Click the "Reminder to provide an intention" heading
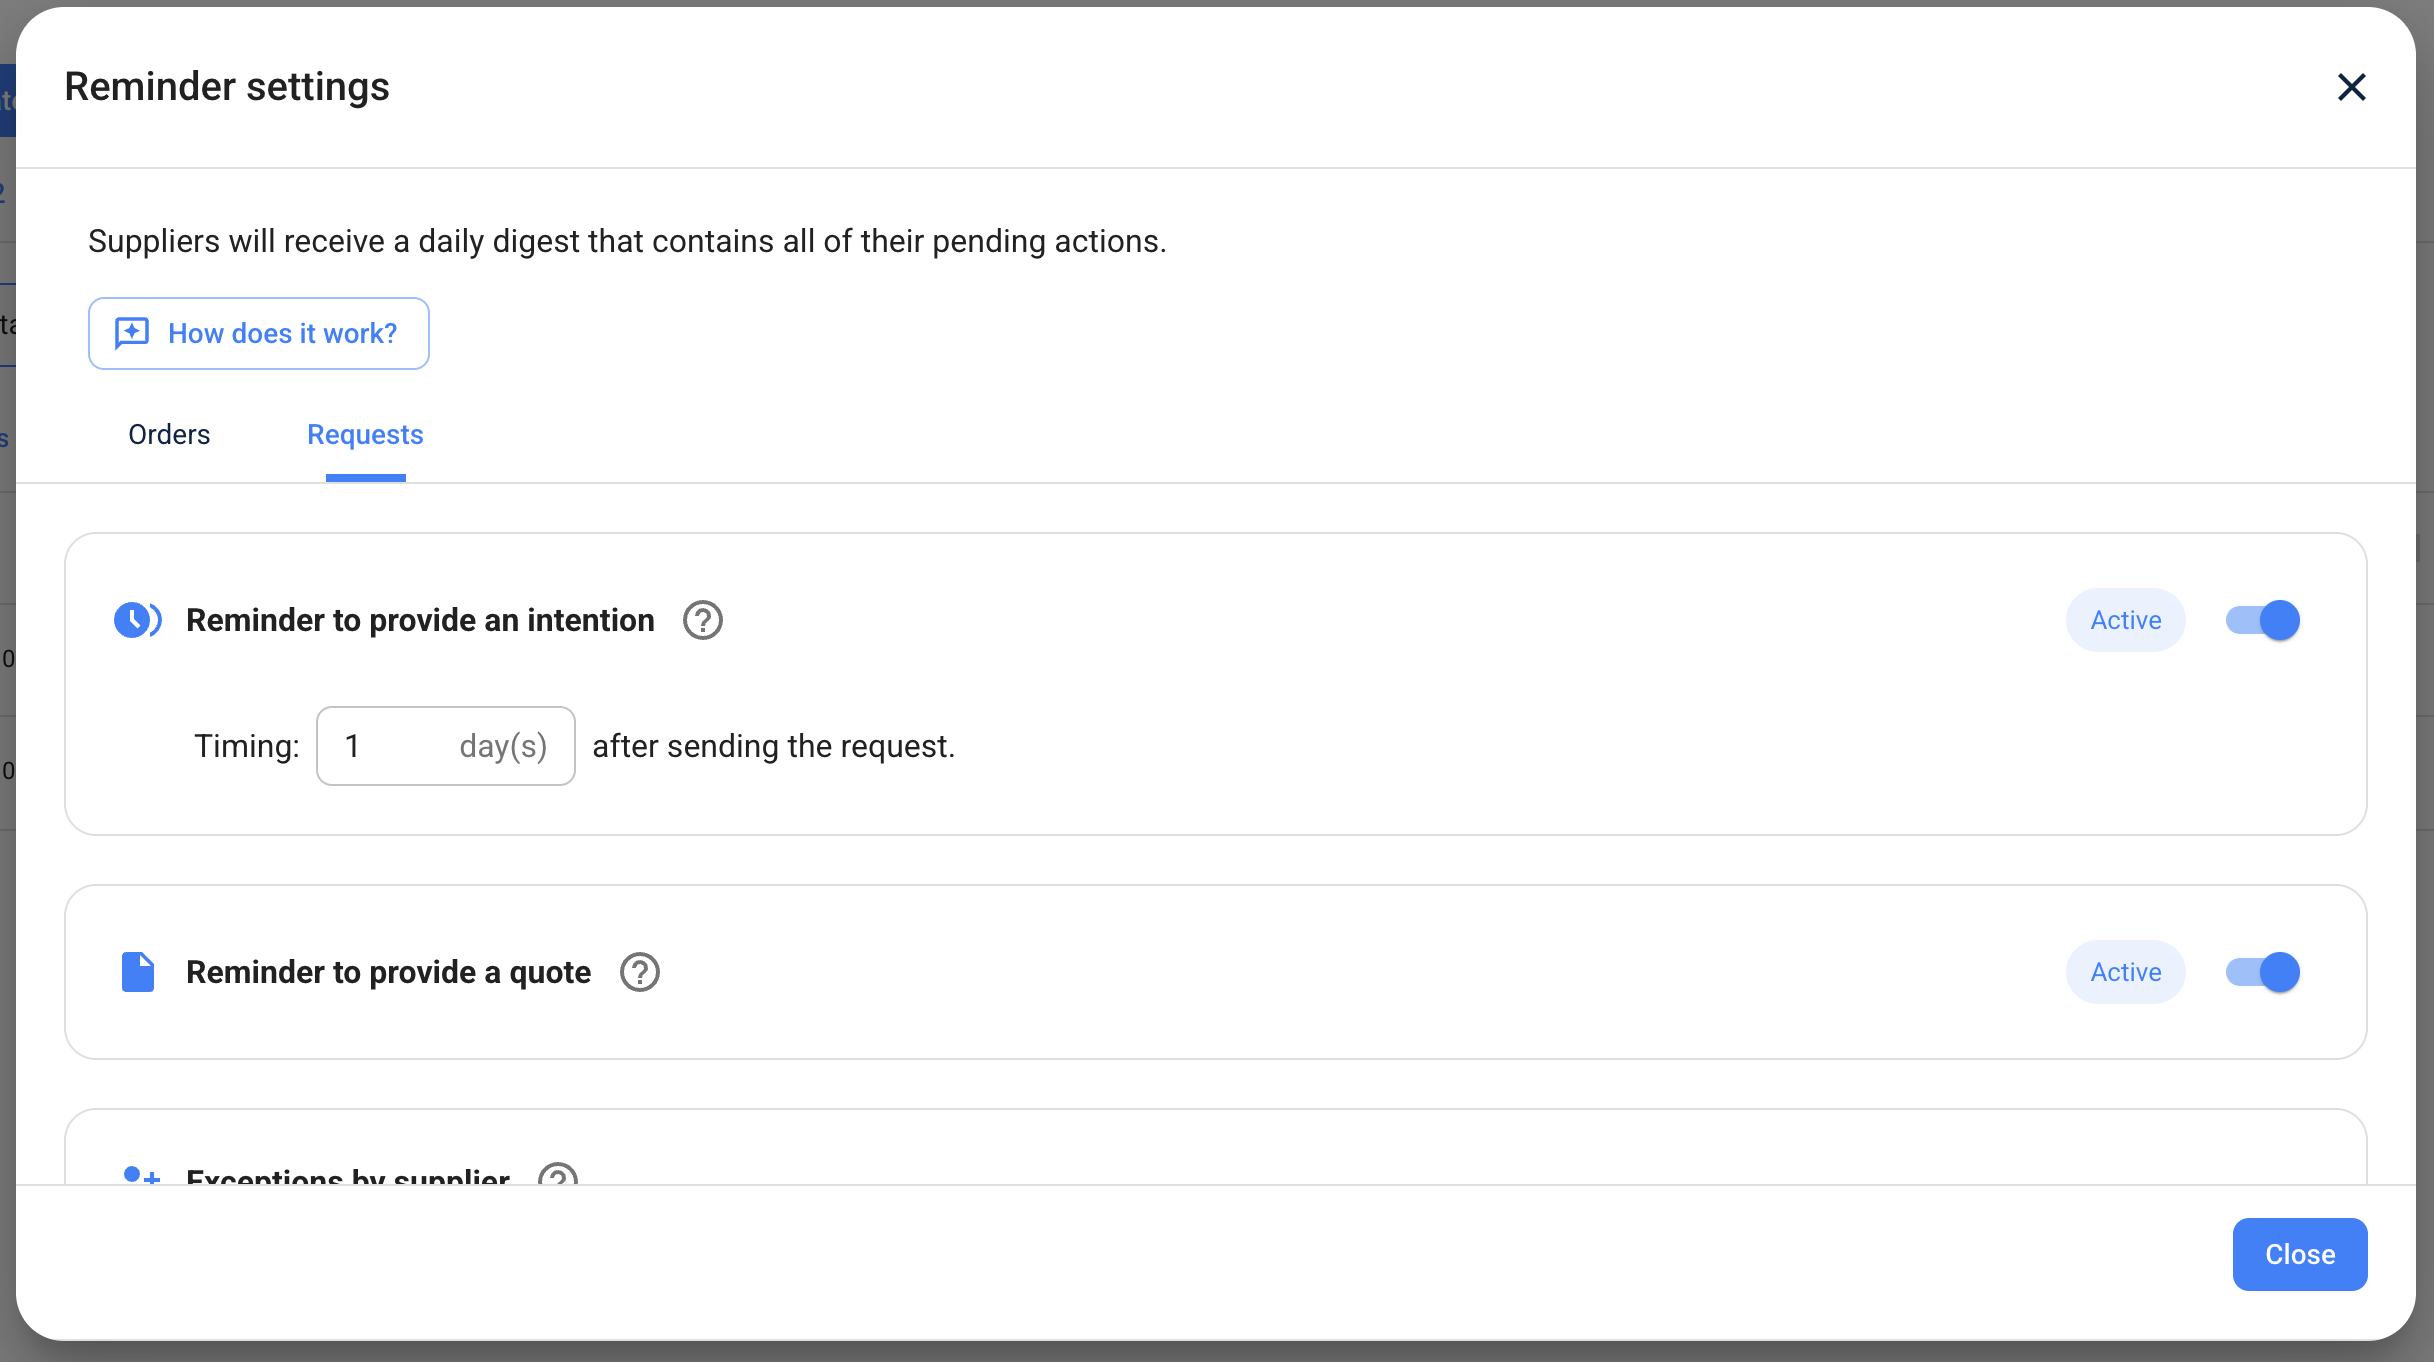The image size is (2434, 1362). 420,620
